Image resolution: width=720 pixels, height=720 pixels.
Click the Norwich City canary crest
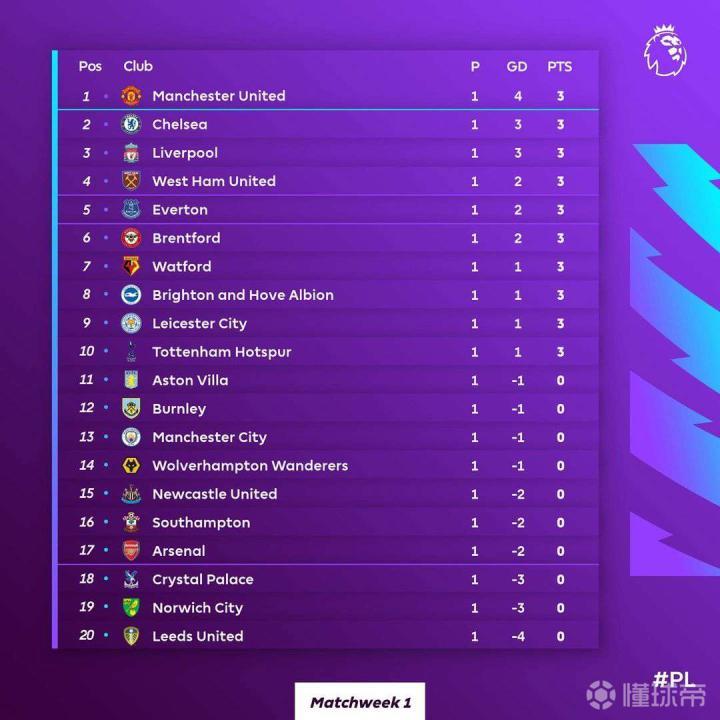[x=131, y=608]
